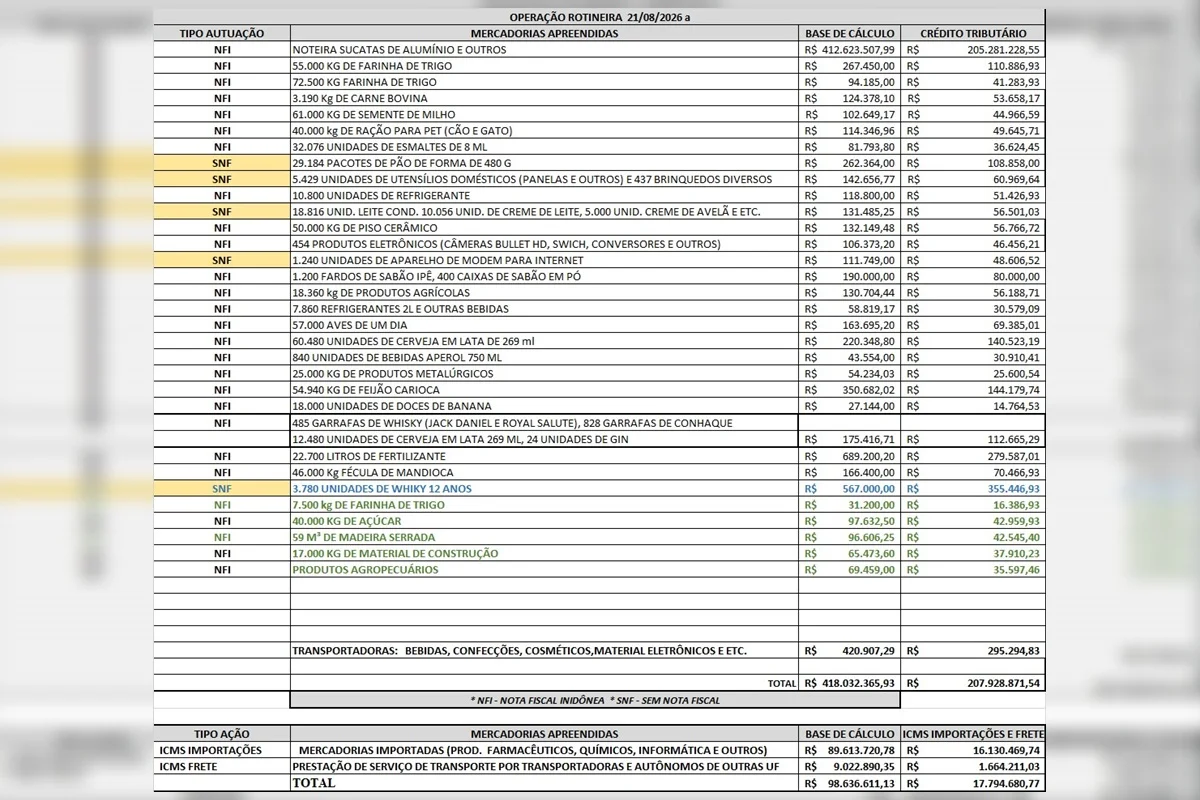This screenshot has height=800, width=1200.
Task: Click "PRESTAÇÃO DE SERVIÇO DE TRANSPORTE" cell
Action: point(545,766)
